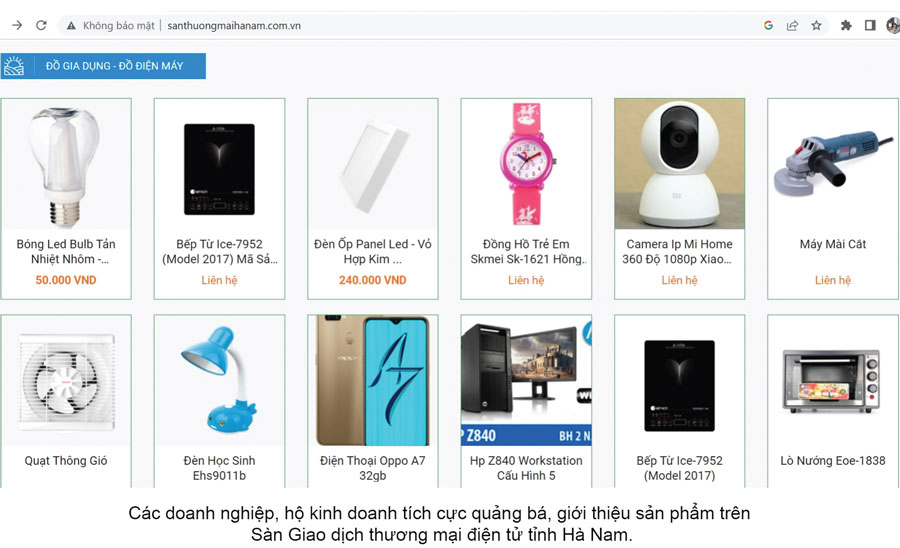Click the share page icon
The height and width of the screenshot is (548, 900).
point(792,25)
